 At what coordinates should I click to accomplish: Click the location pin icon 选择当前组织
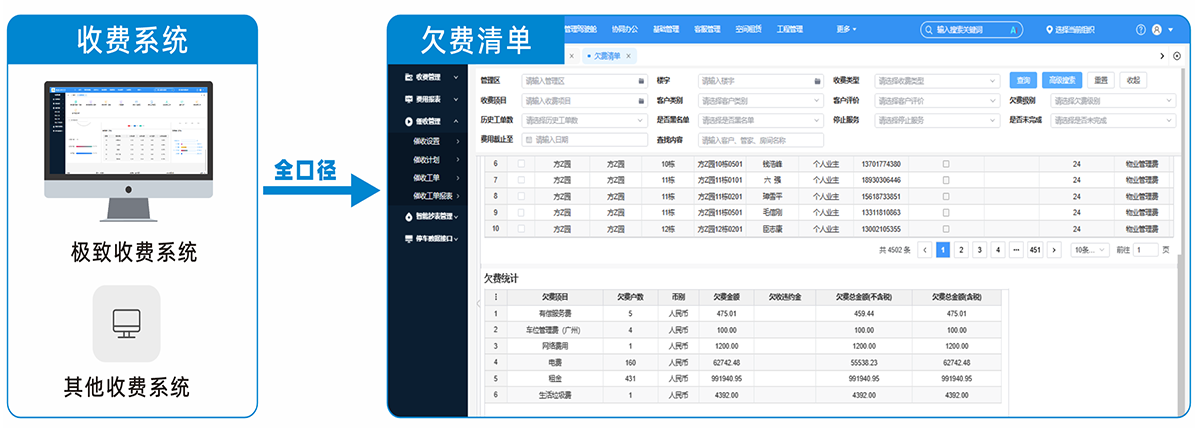[1049, 30]
